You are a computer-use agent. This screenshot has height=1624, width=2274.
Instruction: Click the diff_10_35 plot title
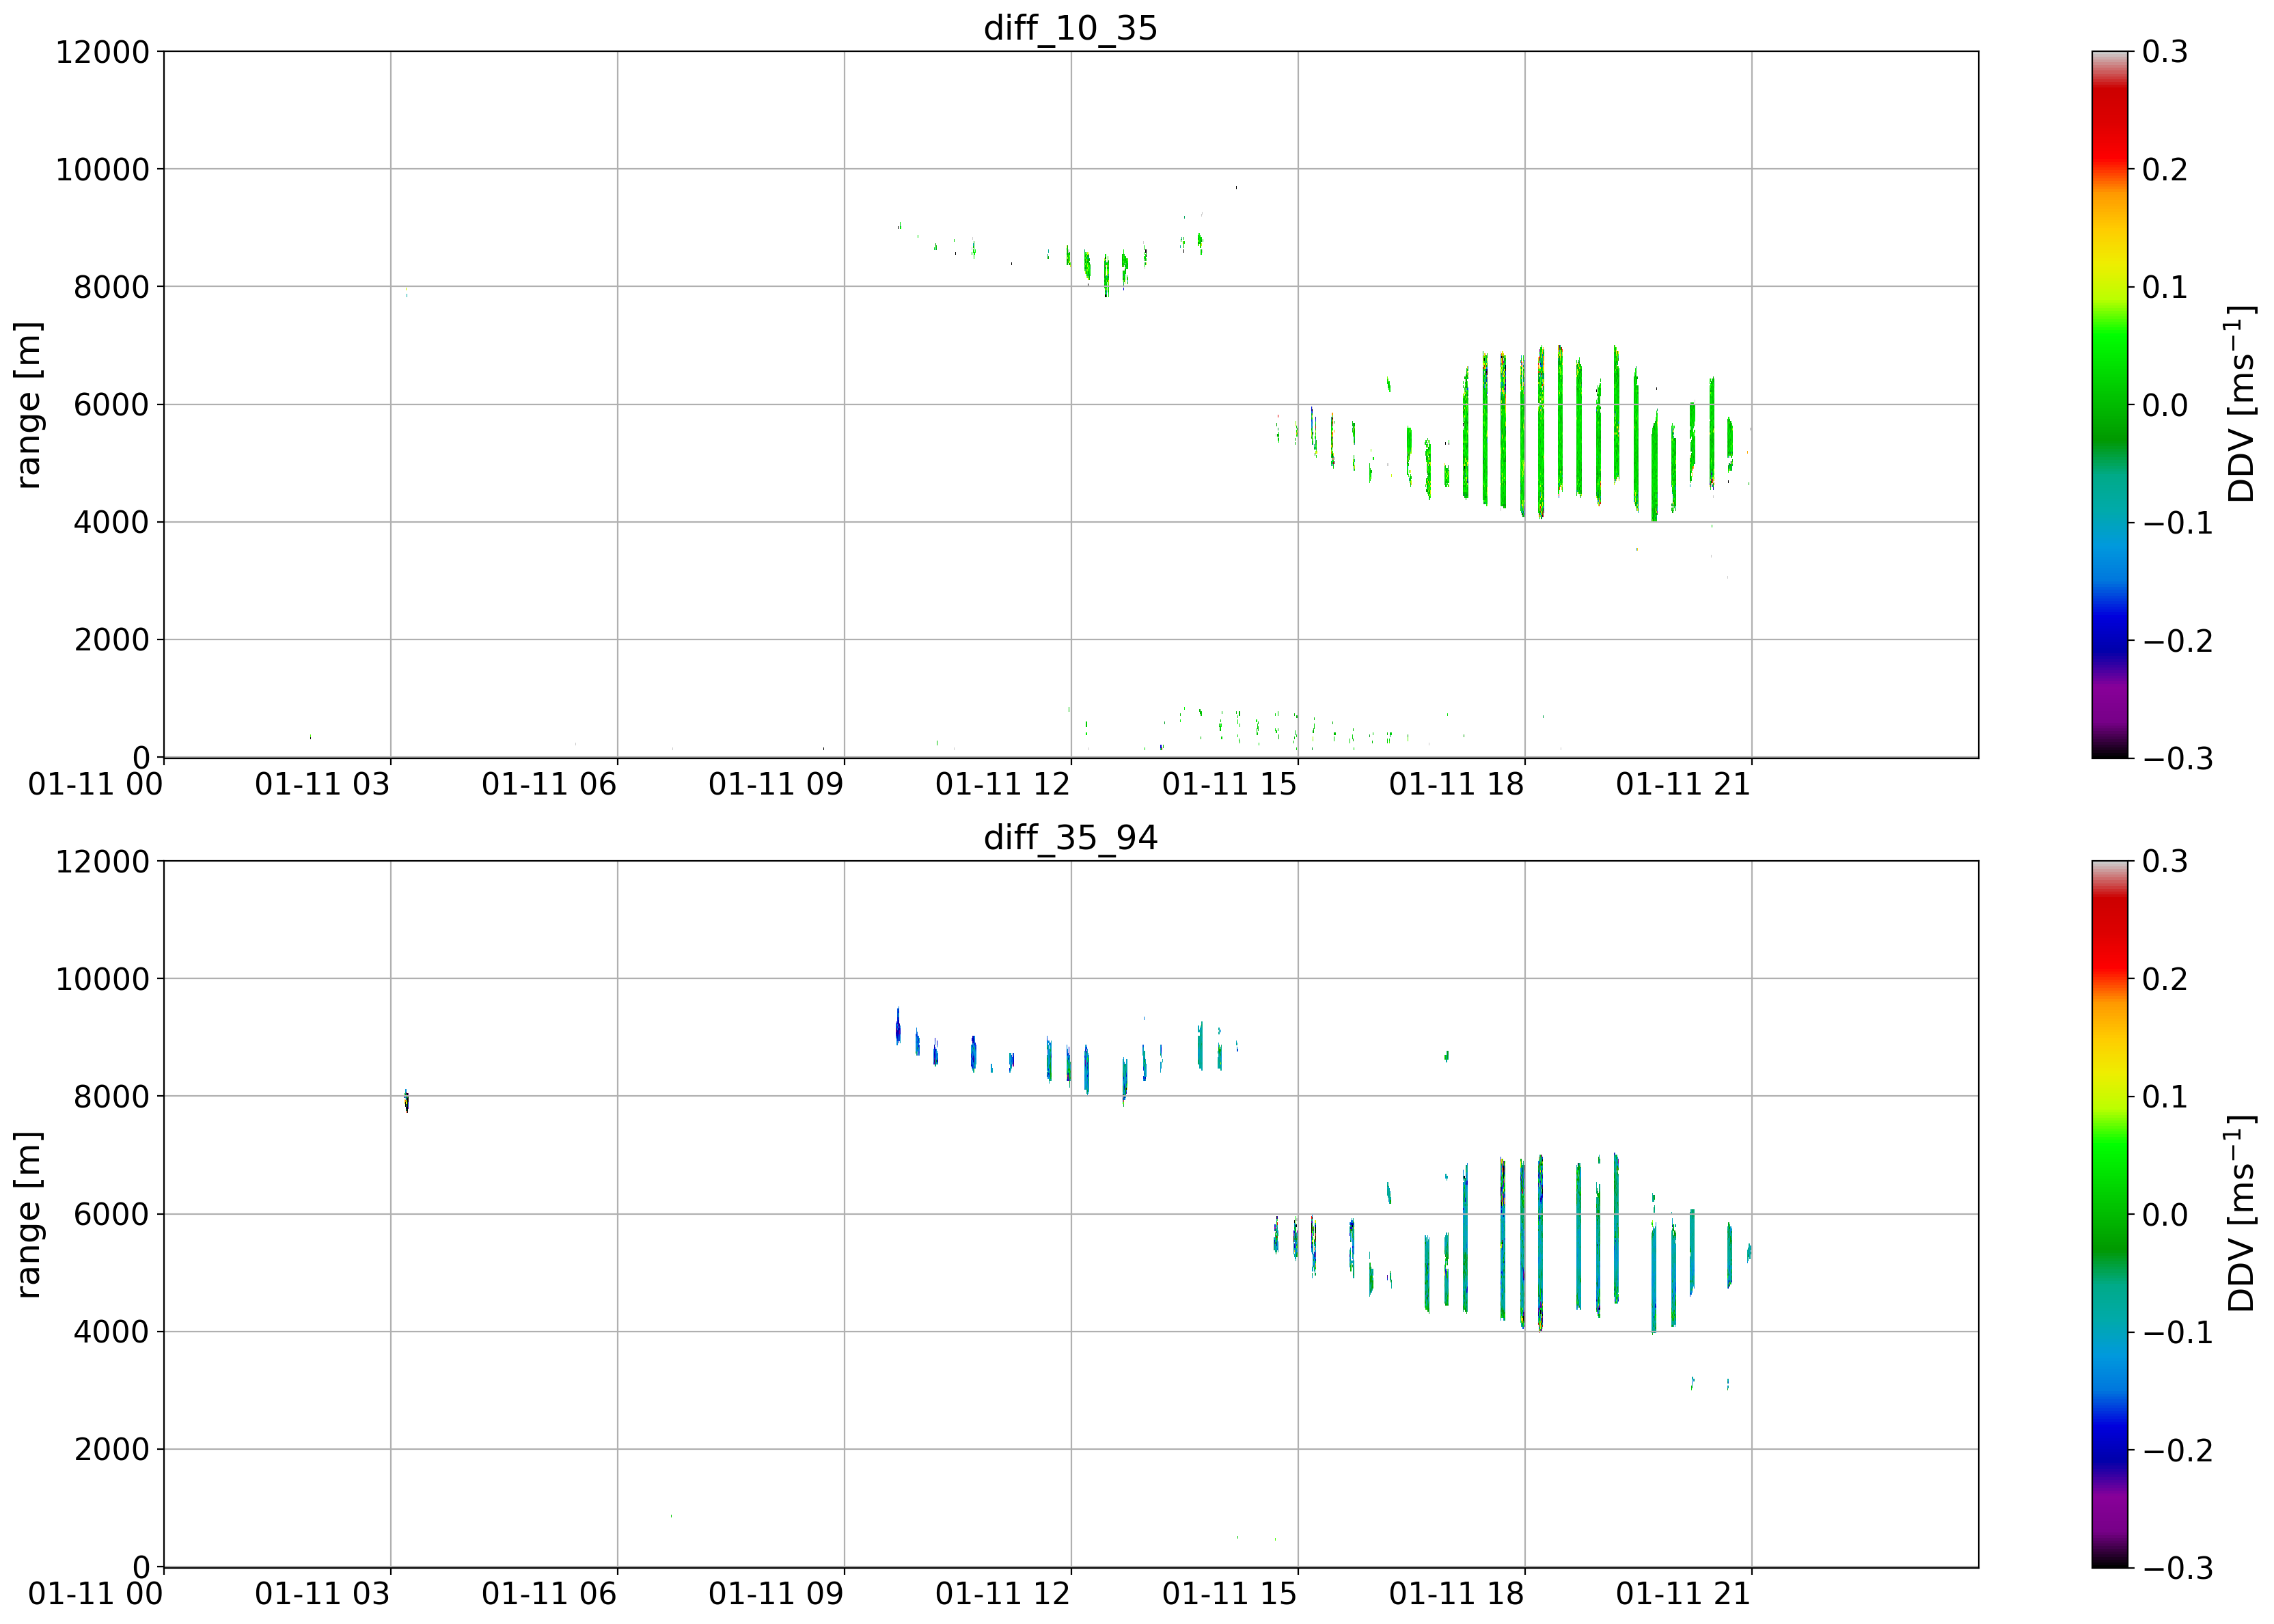tap(1070, 27)
